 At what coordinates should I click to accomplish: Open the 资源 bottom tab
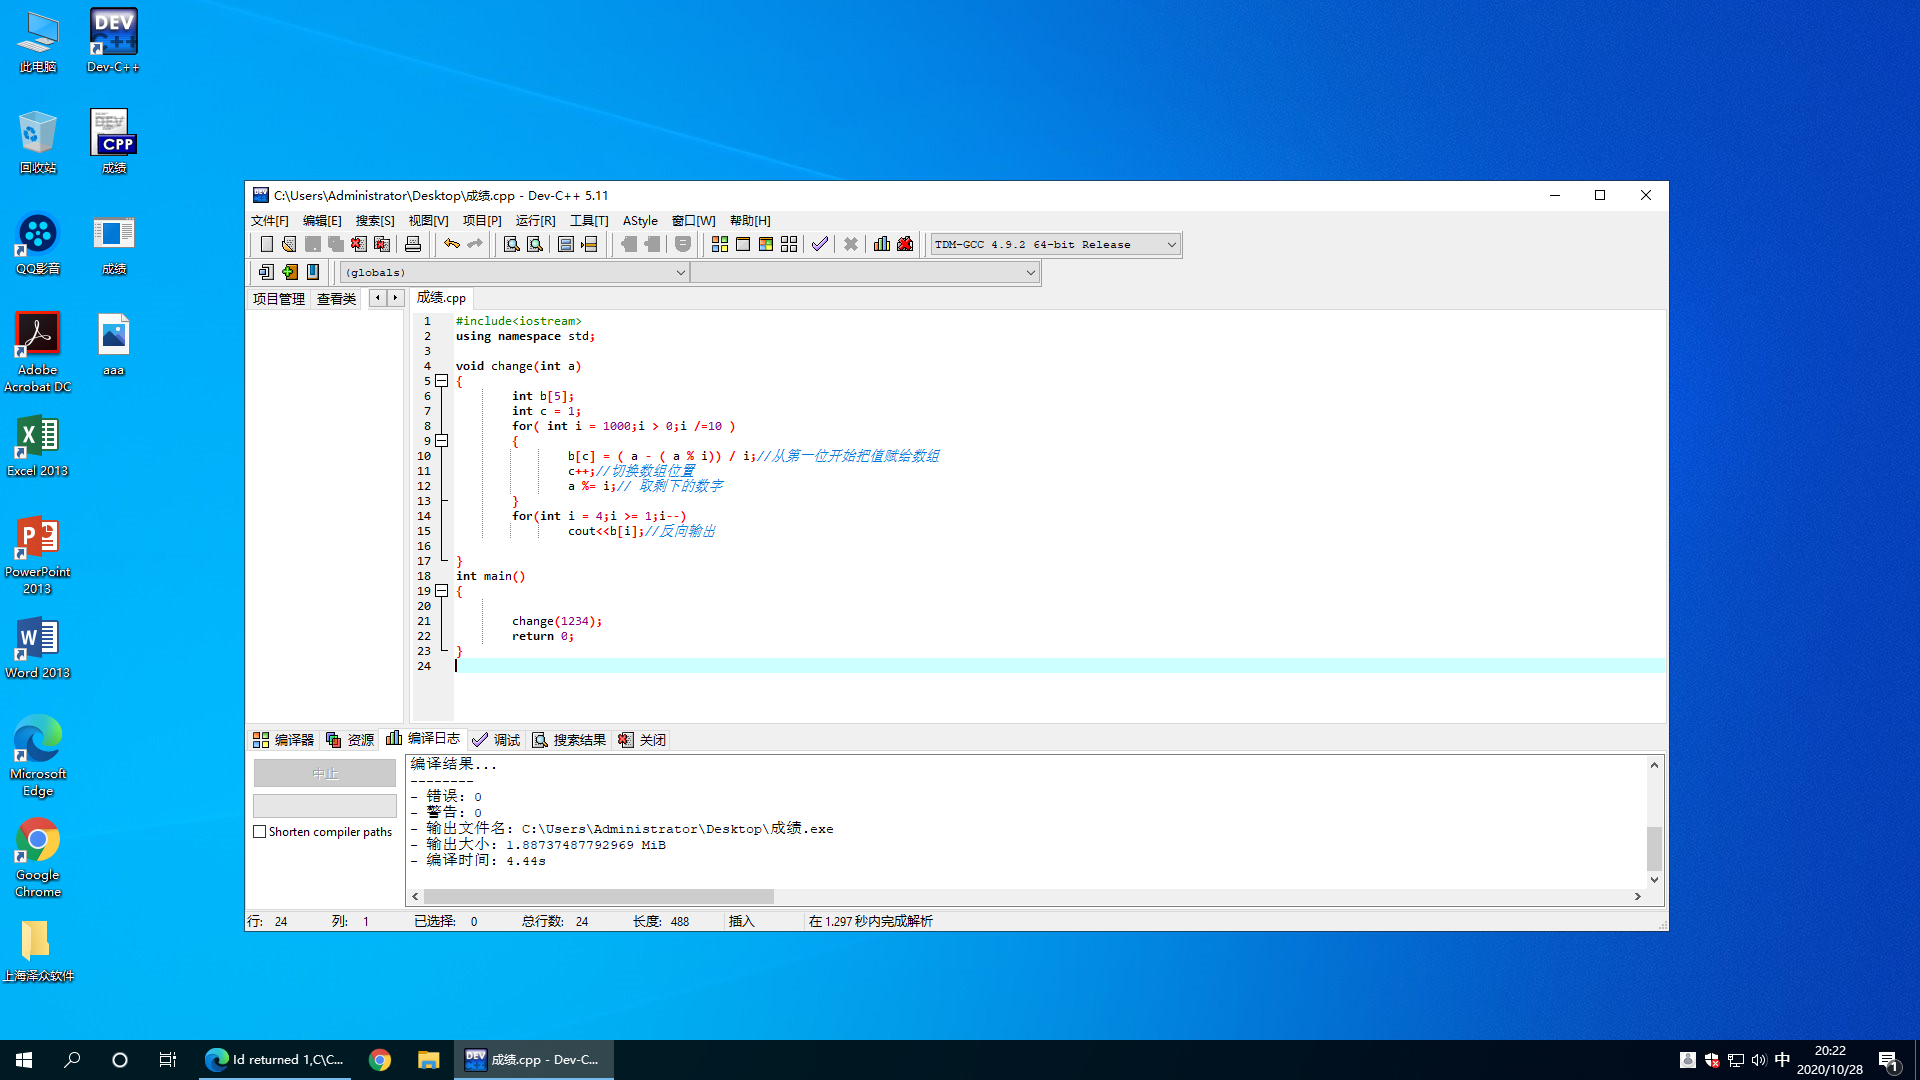350,740
